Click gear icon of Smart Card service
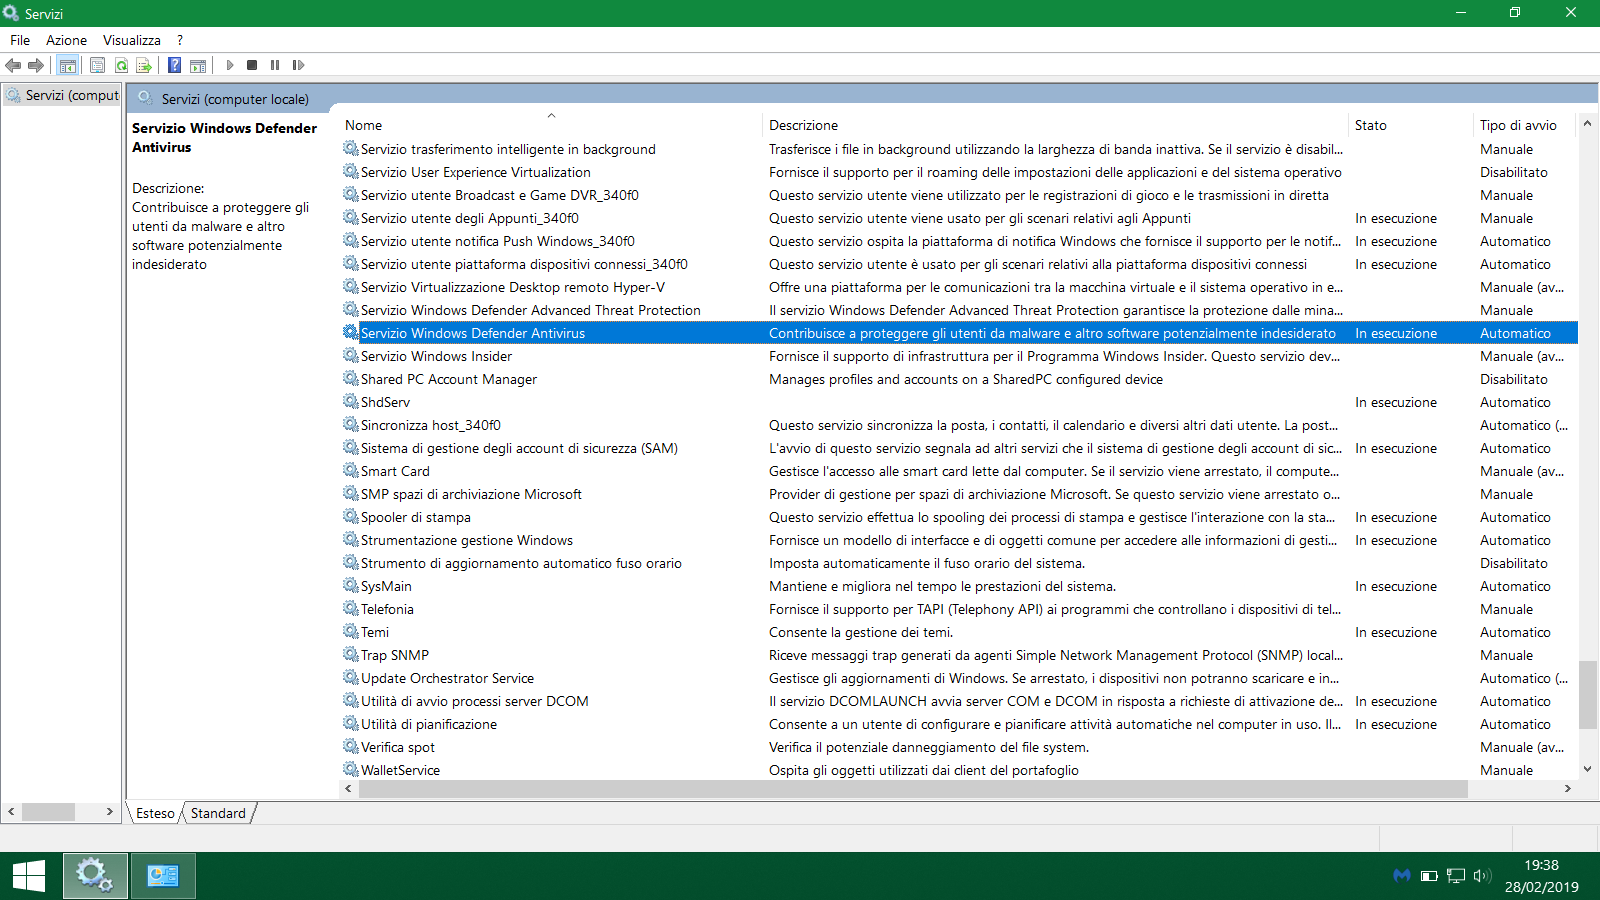This screenshot has width=1600, height=900. click(351, 471)
